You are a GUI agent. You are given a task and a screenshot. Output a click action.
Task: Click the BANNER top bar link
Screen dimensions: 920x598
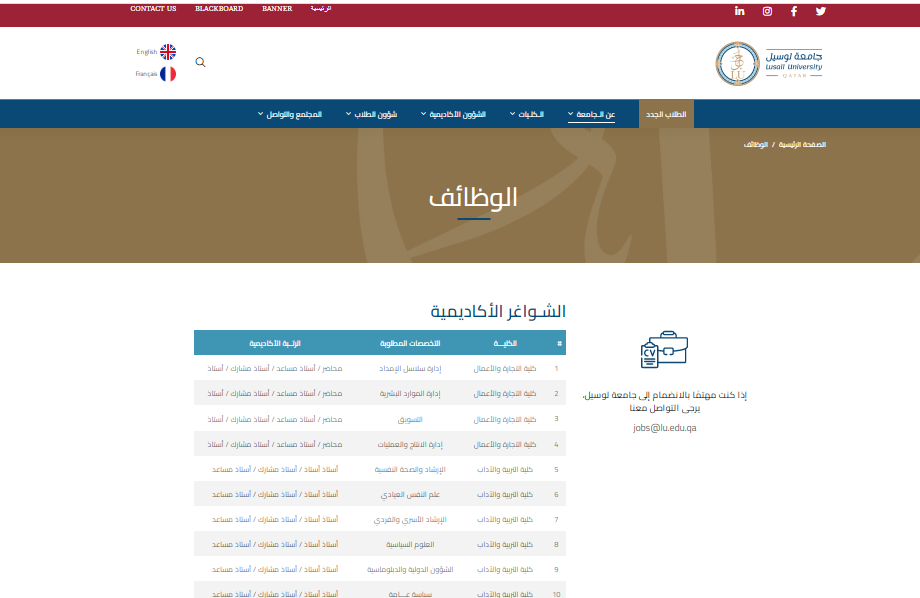pos(277,8)
